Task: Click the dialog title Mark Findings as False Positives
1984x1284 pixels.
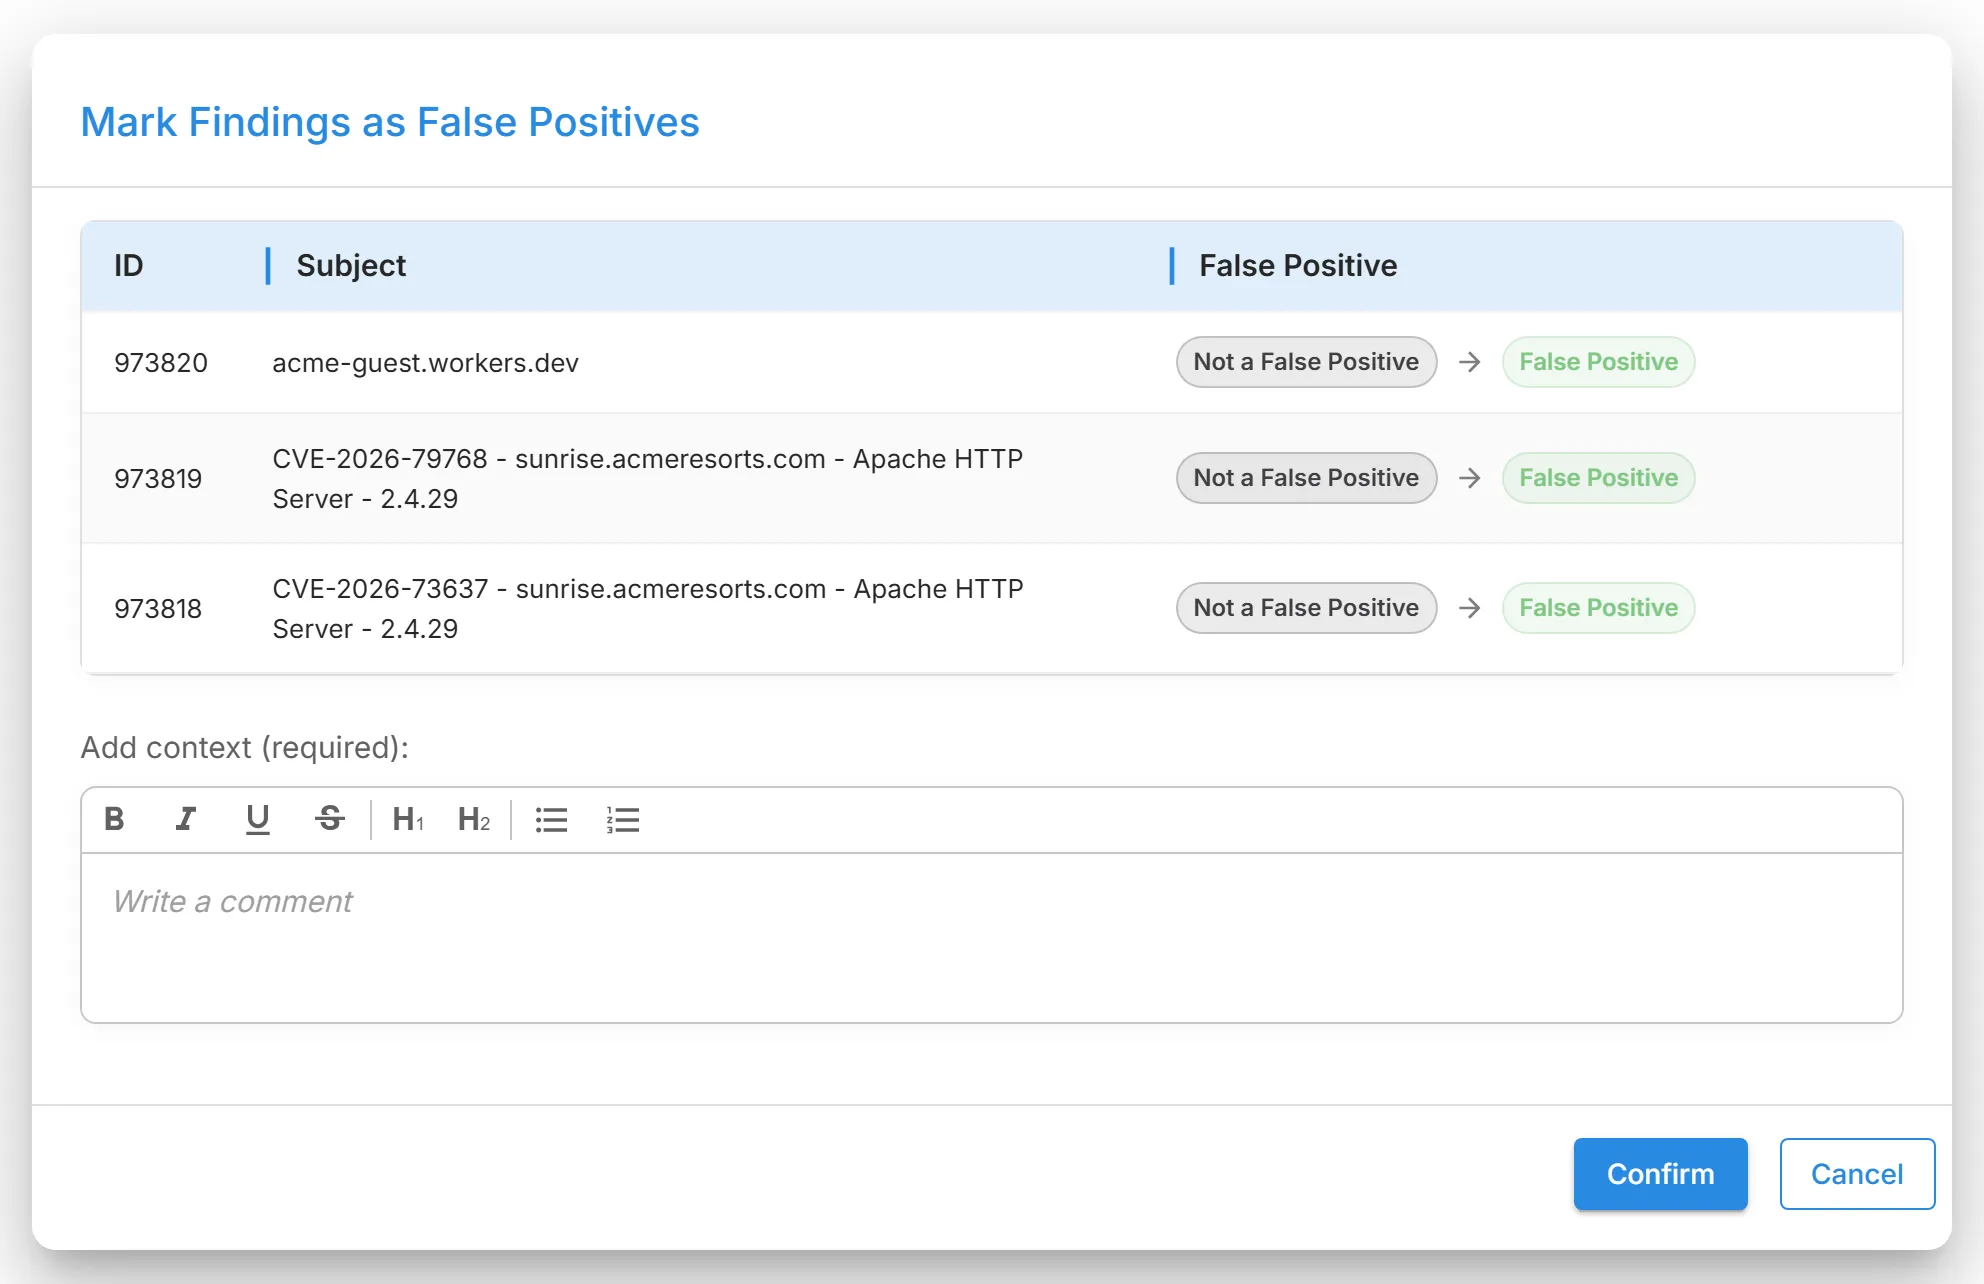Action: point(390,122)
